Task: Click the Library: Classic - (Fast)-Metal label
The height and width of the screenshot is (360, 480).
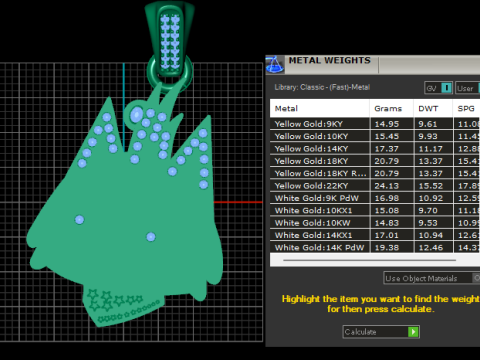Action: coord(322,87)
